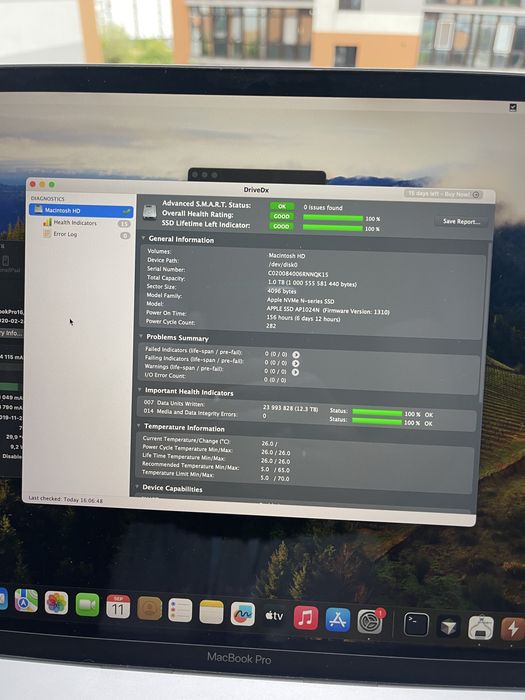Collapse the General Information section
The image size is (525, 700).
click(x=143, y=238)
